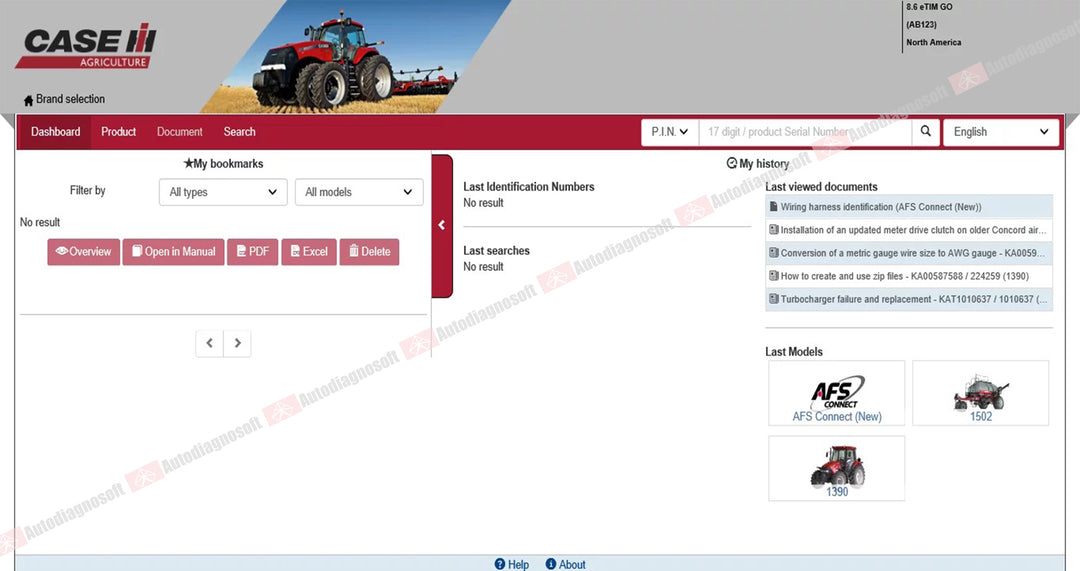This screenshot has width=1080, height=571.
Task: Click the Help question mark icon
Action: [500, 563]
